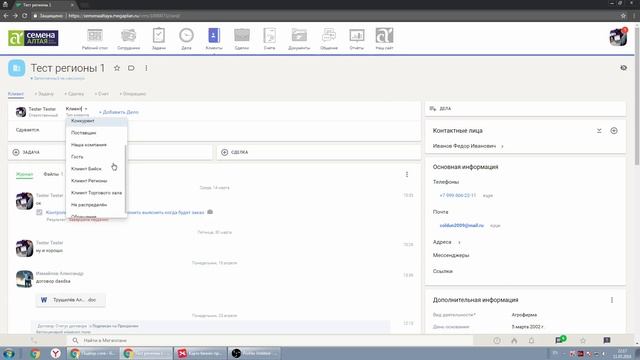Select Клиент Торгового зала option

tap(96, 193)
